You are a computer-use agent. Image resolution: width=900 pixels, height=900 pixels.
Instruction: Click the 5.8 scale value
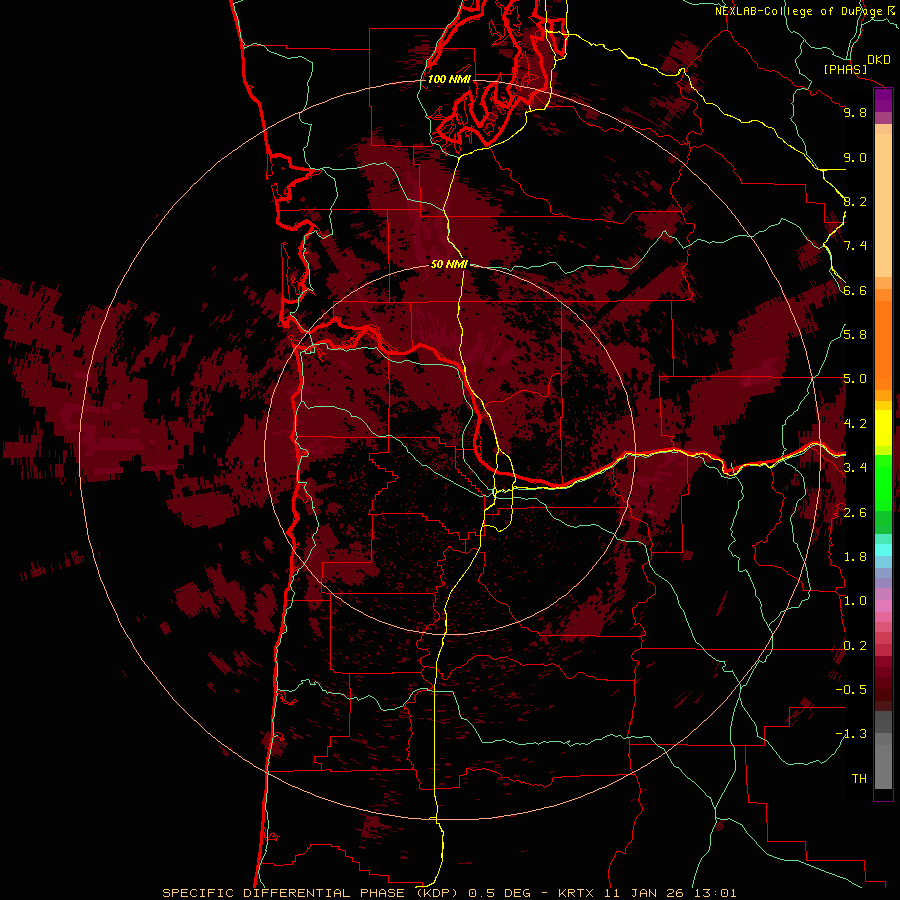coord(855,335)
